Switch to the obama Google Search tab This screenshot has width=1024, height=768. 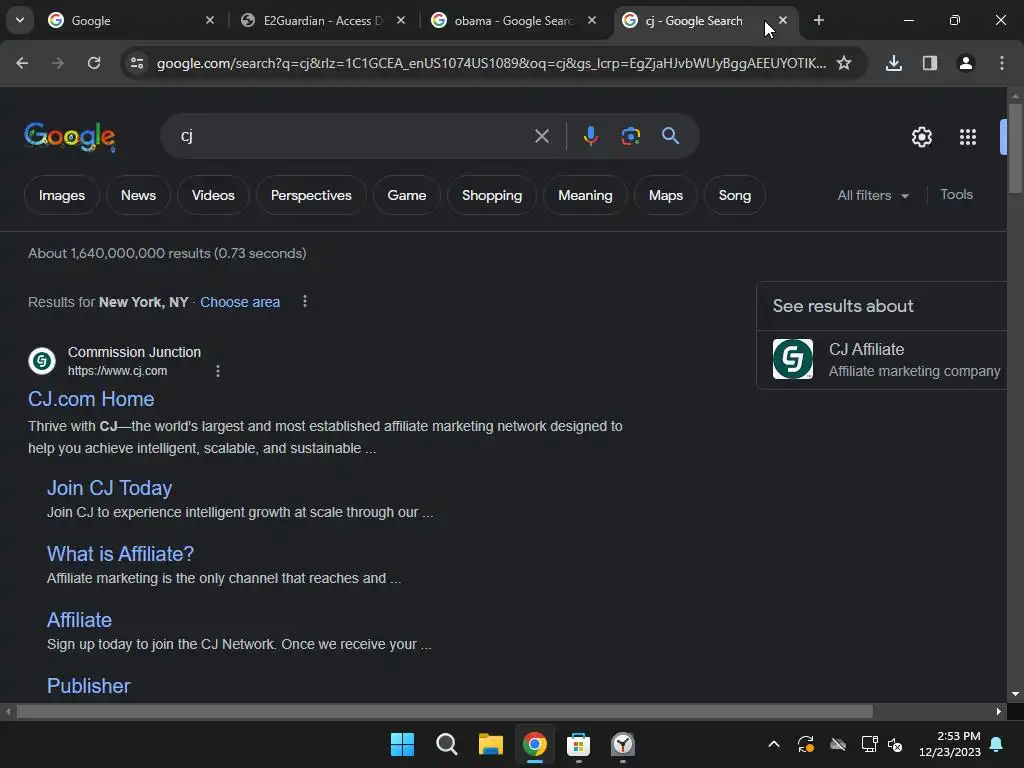(x=514, y=21)
